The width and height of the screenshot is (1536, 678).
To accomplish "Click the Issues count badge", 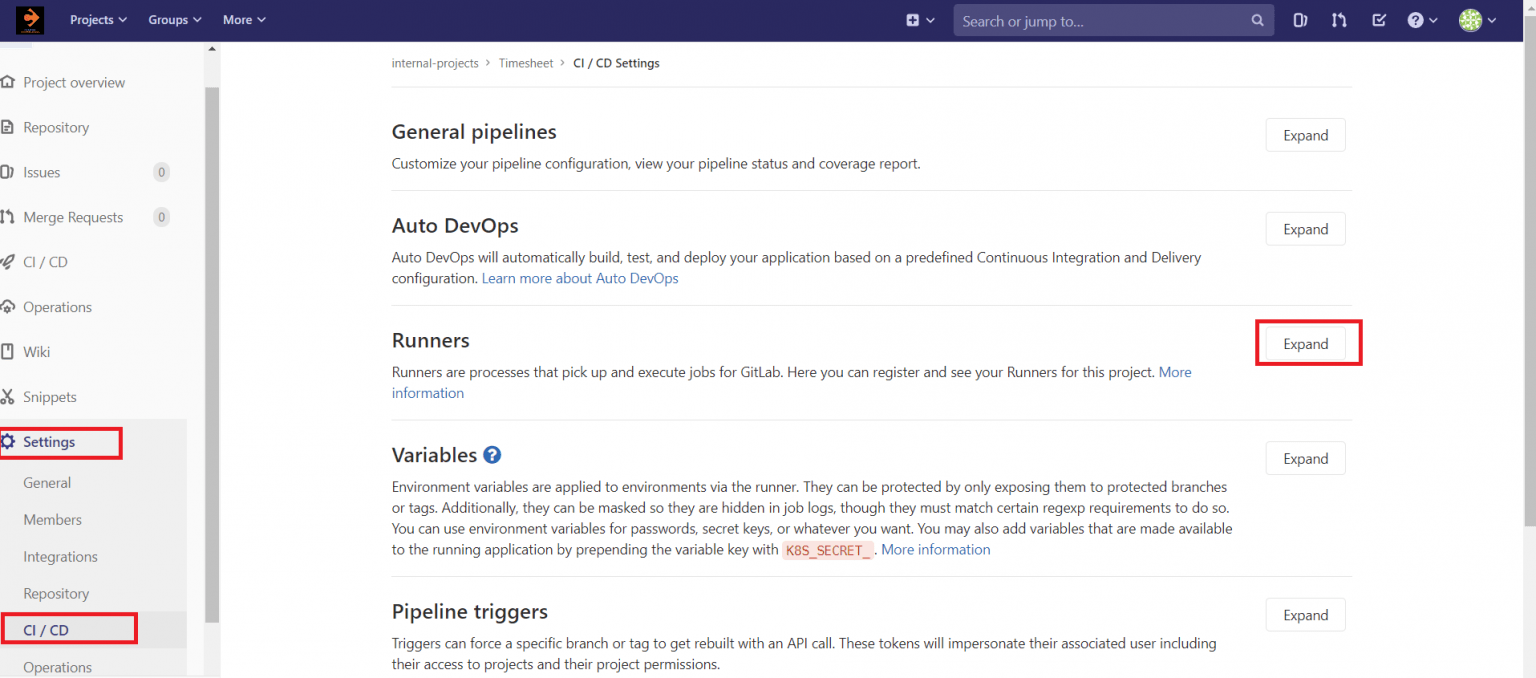I will click(161, 172).
